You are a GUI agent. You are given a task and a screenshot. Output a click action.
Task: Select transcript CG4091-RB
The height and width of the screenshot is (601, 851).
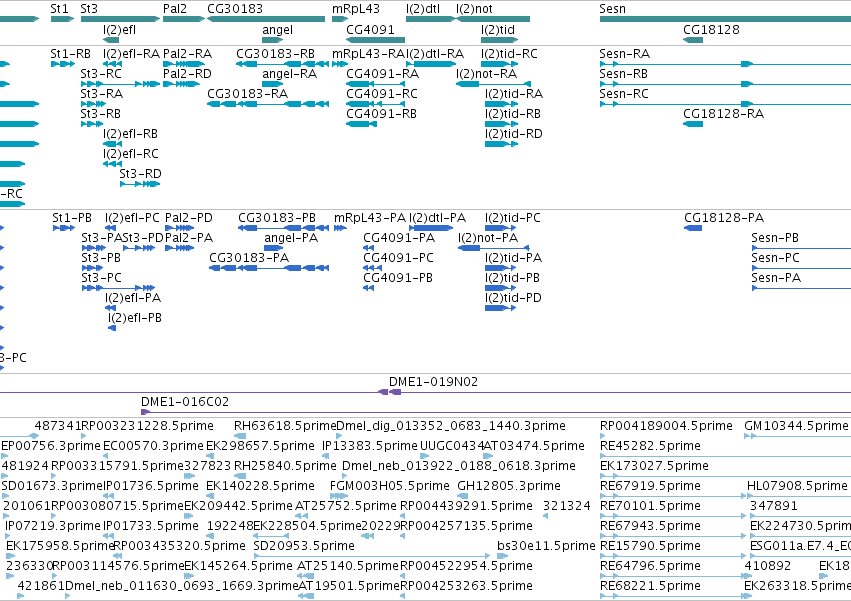pyautogui.click(x=382, y=114)
